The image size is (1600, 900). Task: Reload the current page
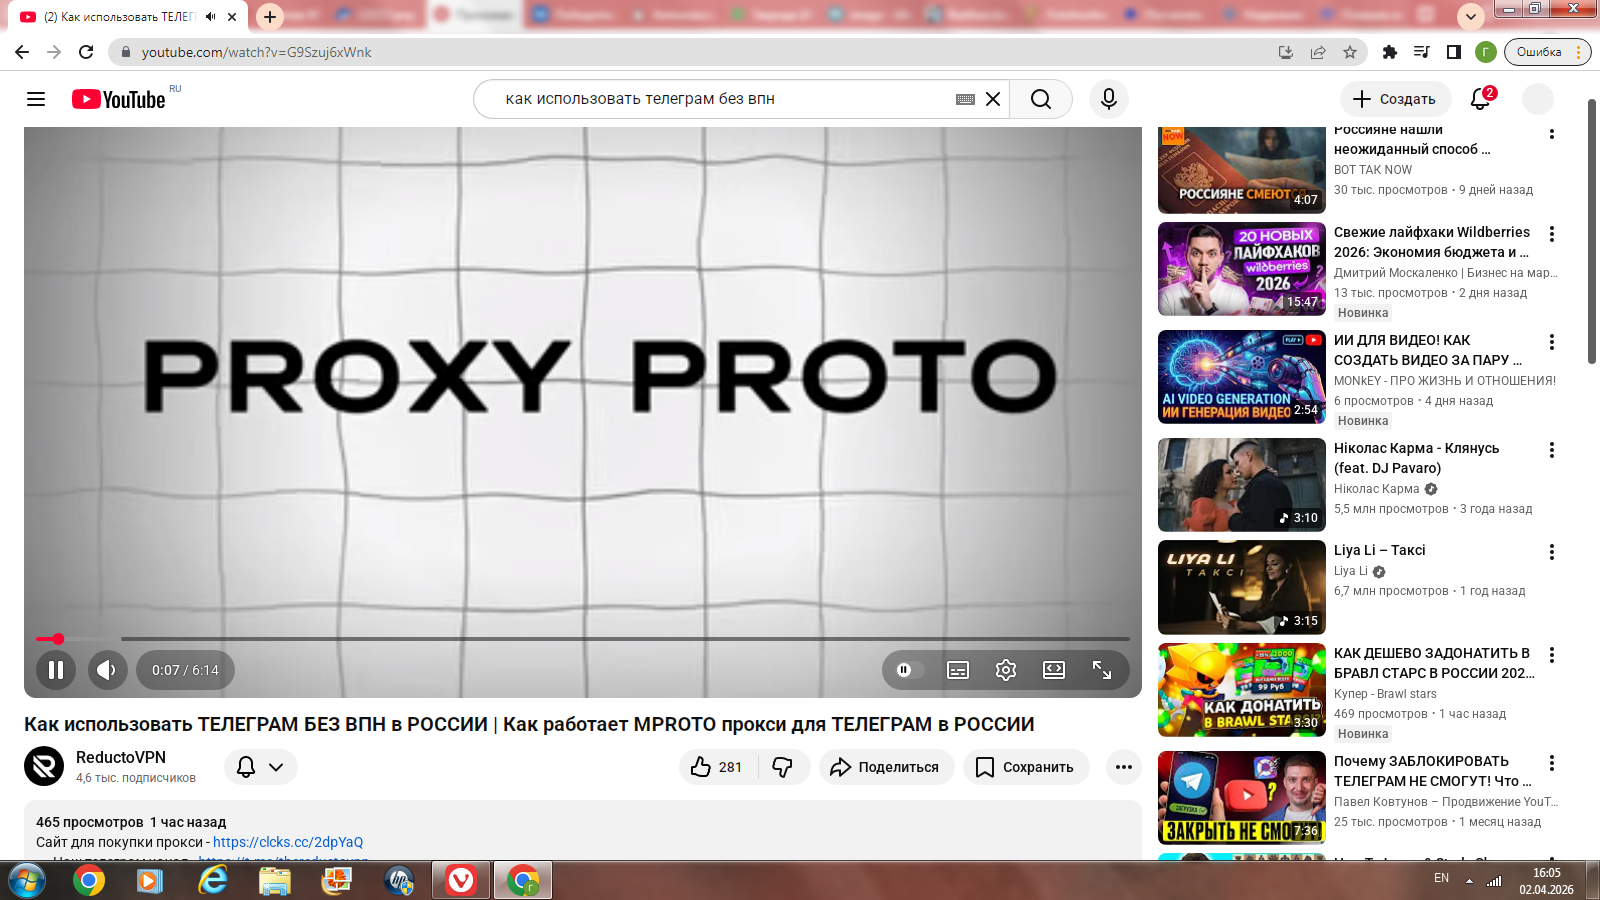coord(86,52)
